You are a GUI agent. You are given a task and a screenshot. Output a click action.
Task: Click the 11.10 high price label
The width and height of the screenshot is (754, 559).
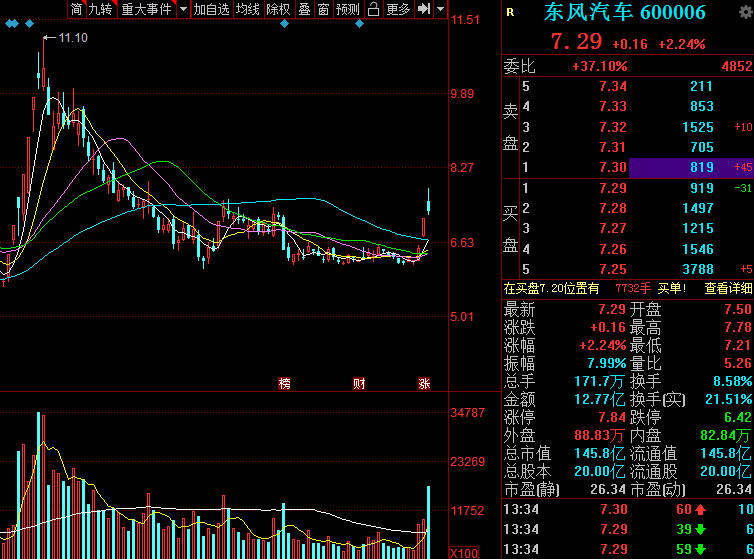(73, 38)
